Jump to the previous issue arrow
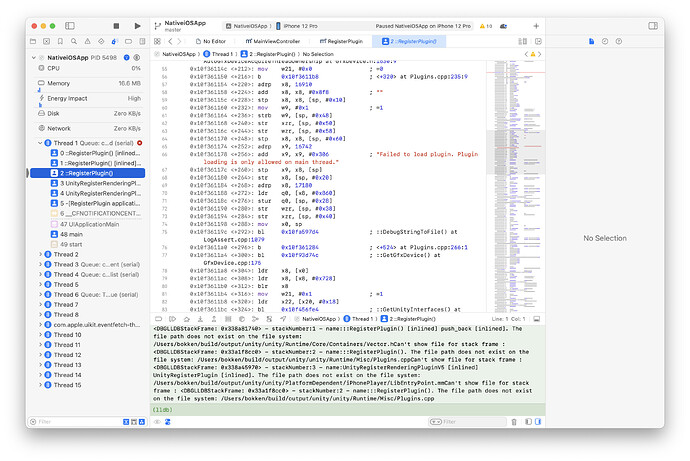This screenshot has height=461, width=690. pyautogui.click(x=526, y=54)
